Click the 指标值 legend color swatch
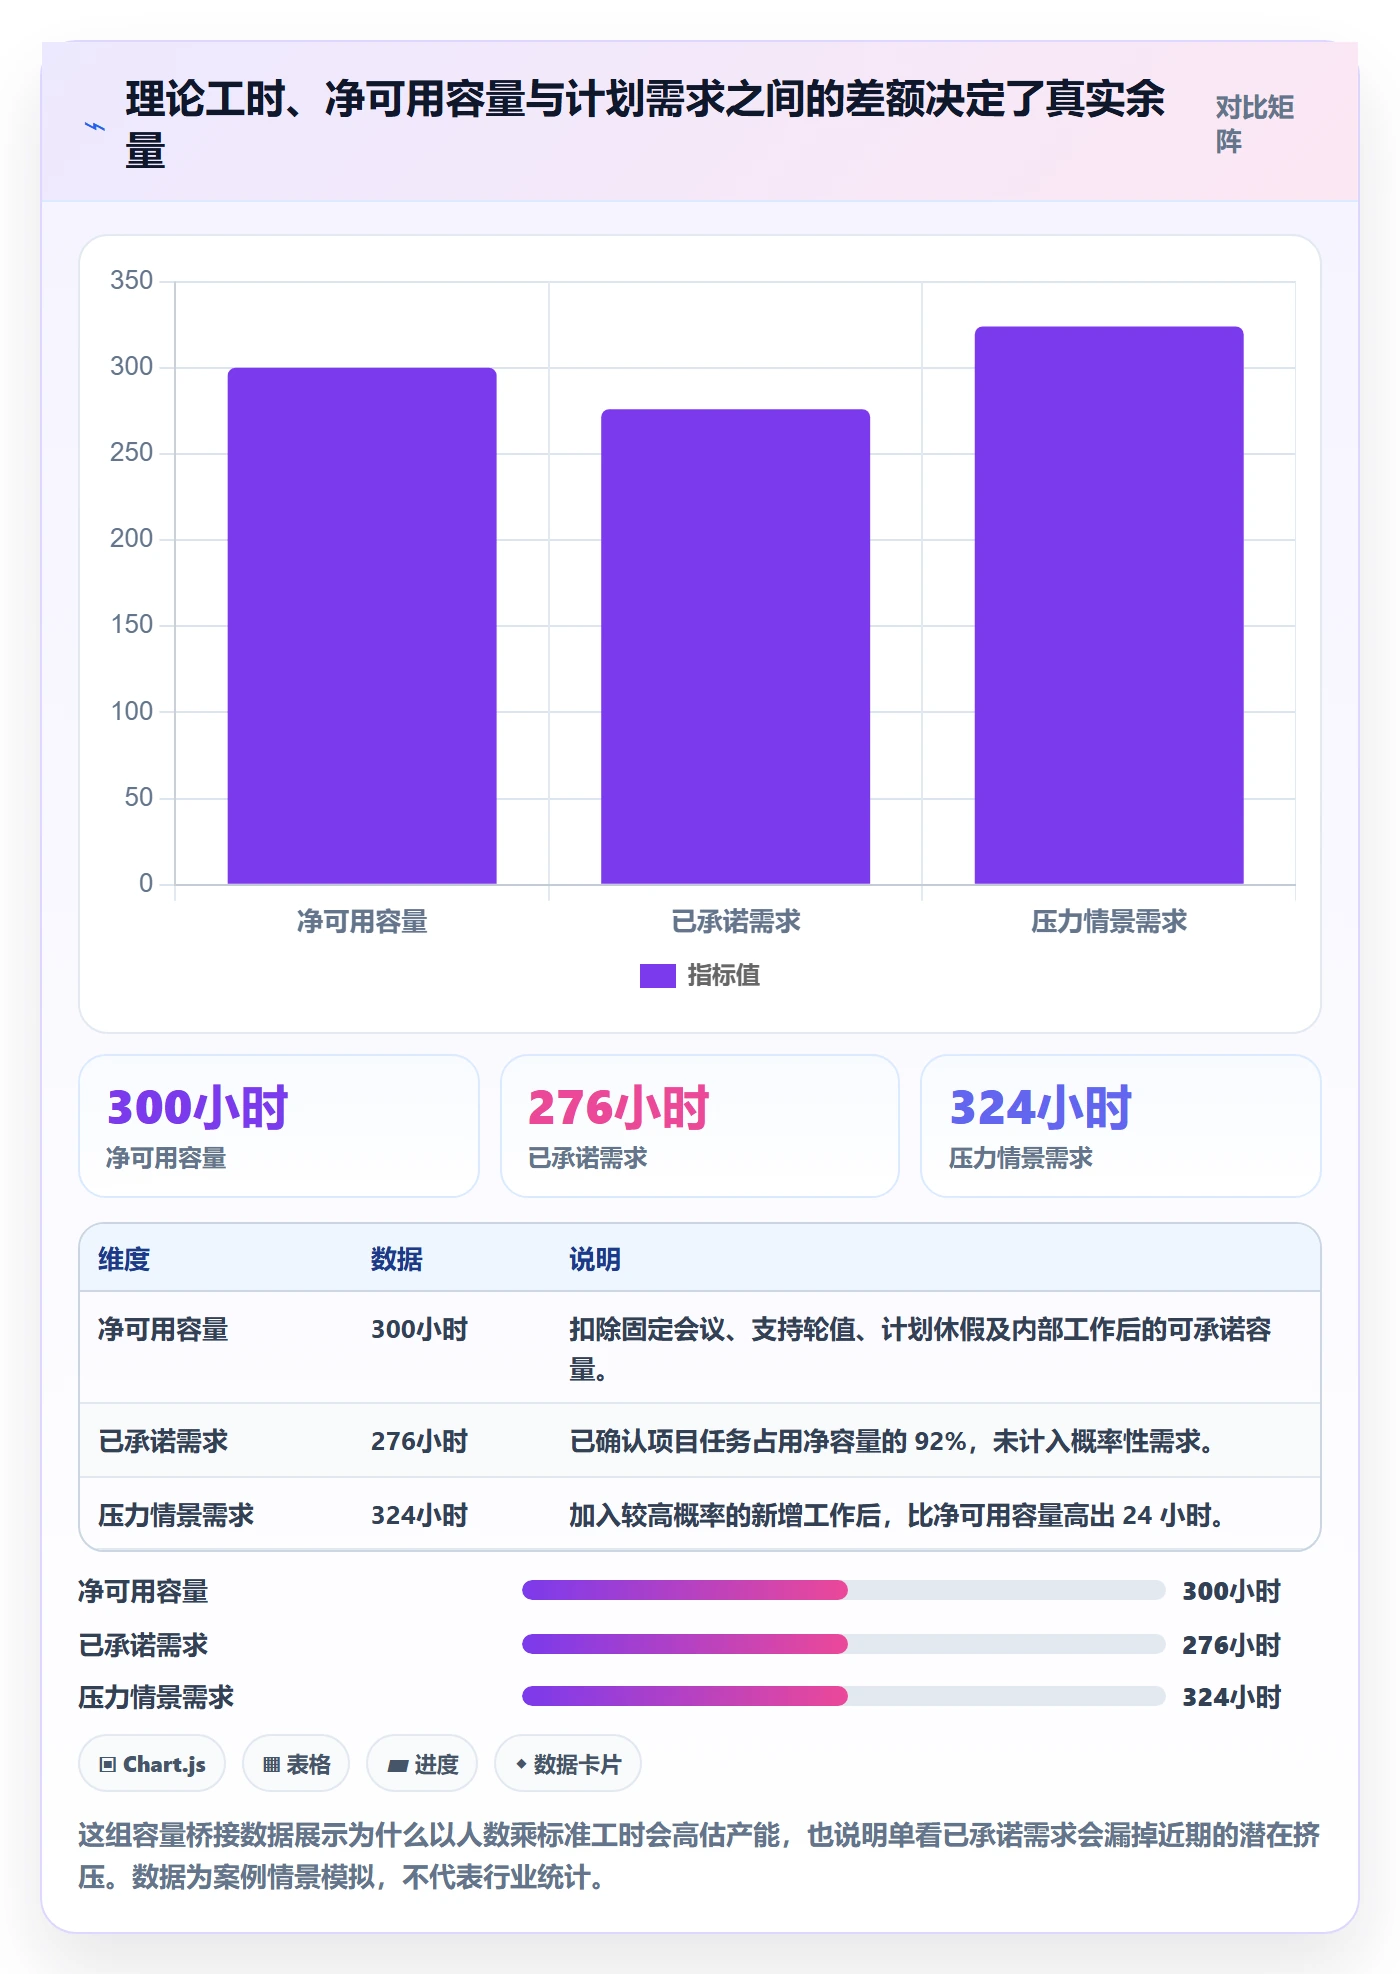The height and width of the screenshot is (1974, 1400). click(x=657, y=976)
